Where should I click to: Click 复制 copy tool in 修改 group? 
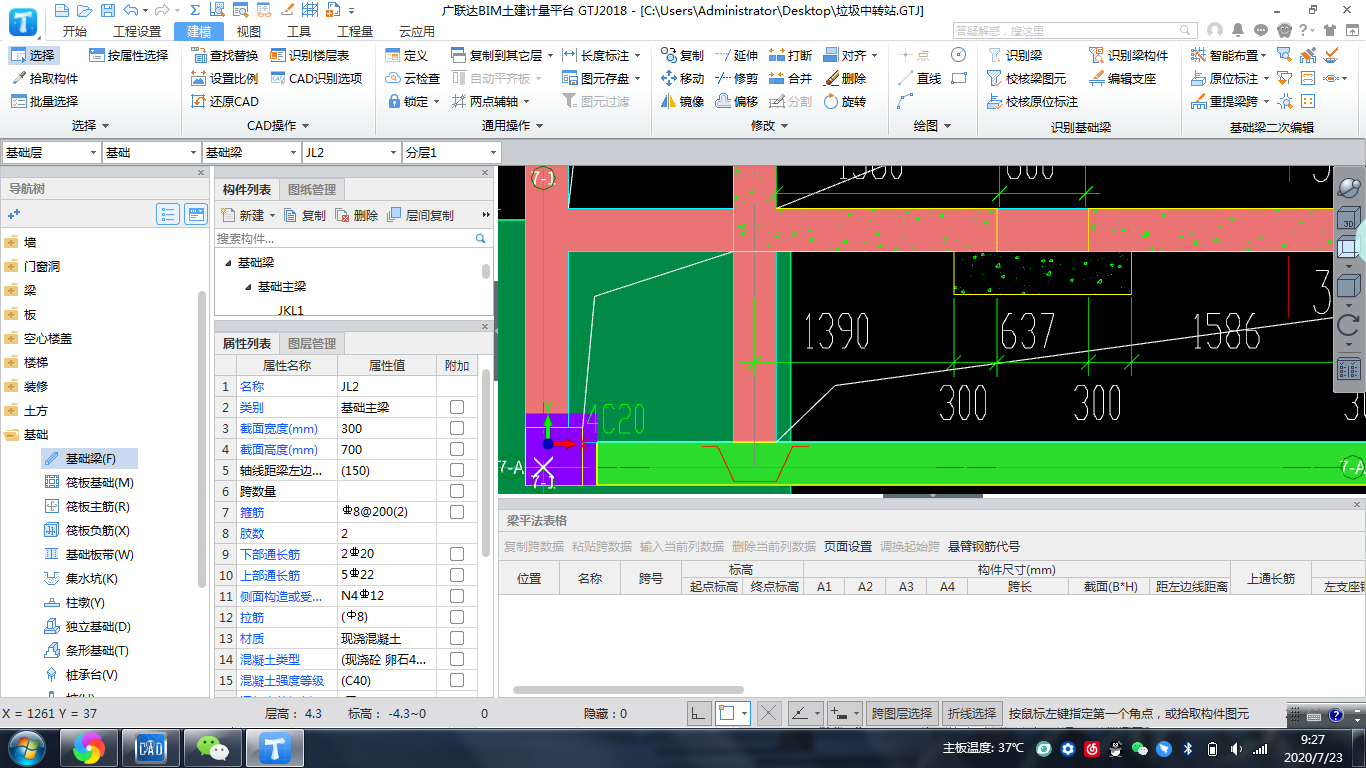(x=682, y=55)
